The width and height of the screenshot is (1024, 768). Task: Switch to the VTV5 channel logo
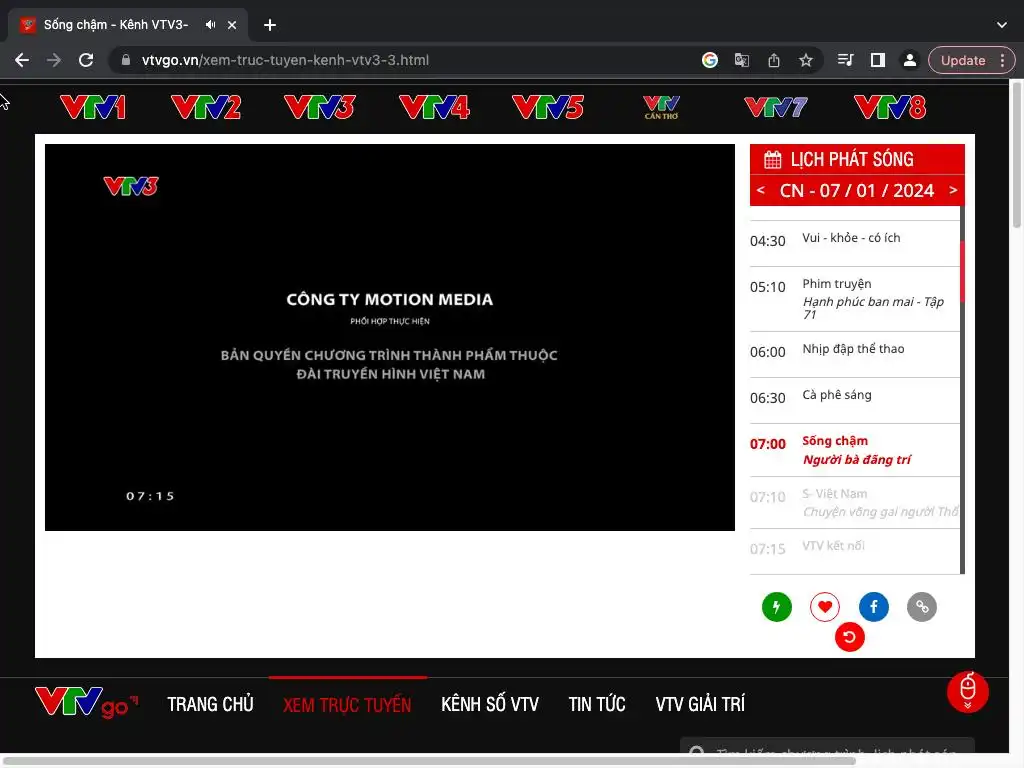point(548,108)
